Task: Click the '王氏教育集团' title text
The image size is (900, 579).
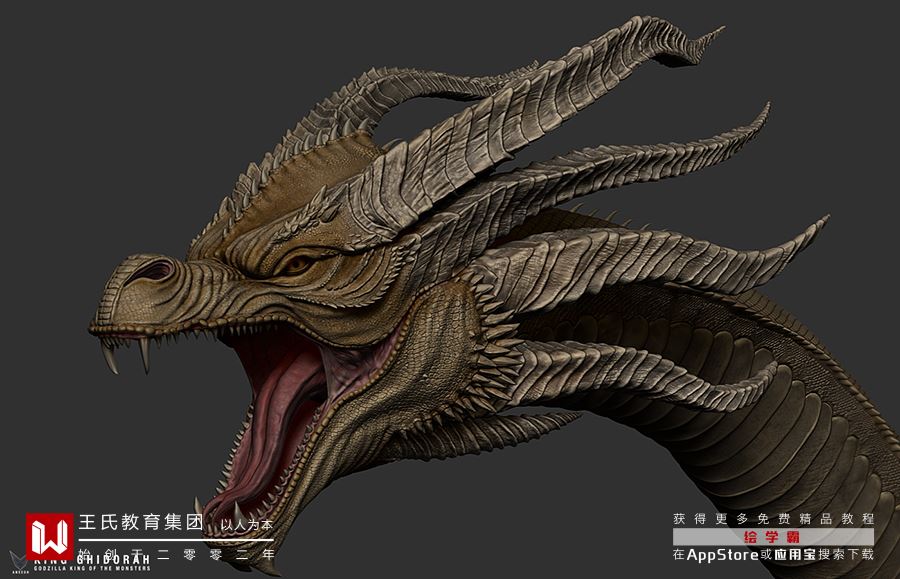Action: pyautogui.click(x=141, y=522)
